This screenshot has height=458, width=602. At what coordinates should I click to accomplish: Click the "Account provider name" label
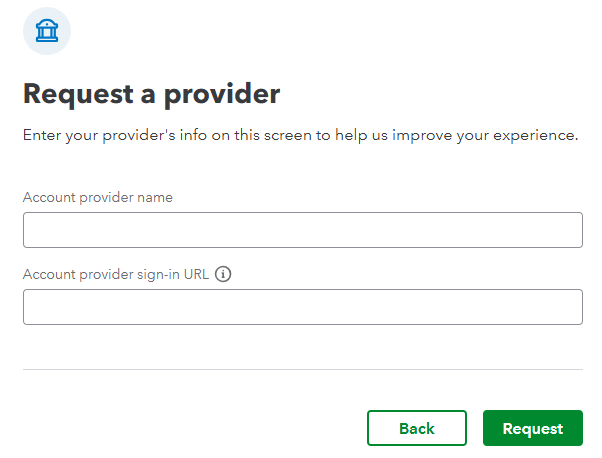point(98,197)
